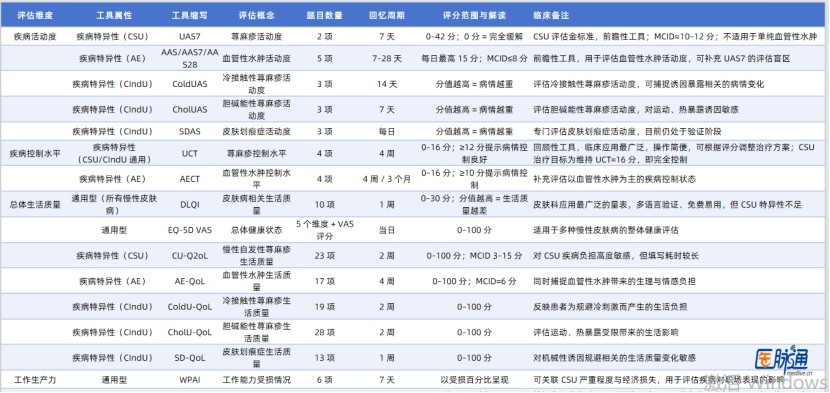Click the note '适用于多种慢性皮肤病的整体健康评估'

(606, 230)
